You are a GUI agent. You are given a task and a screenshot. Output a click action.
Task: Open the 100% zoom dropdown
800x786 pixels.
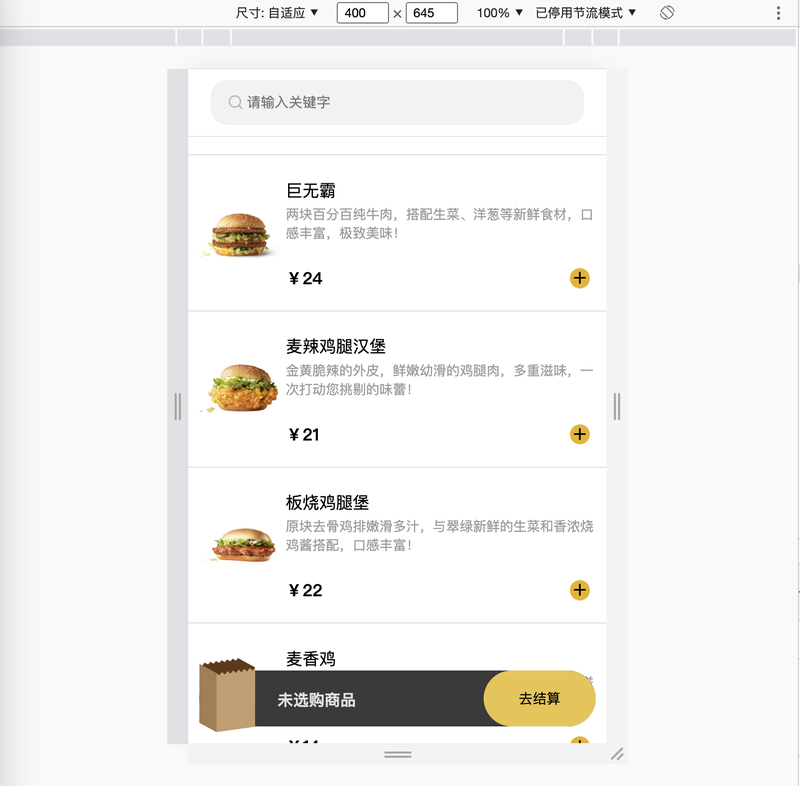[499, 13]
